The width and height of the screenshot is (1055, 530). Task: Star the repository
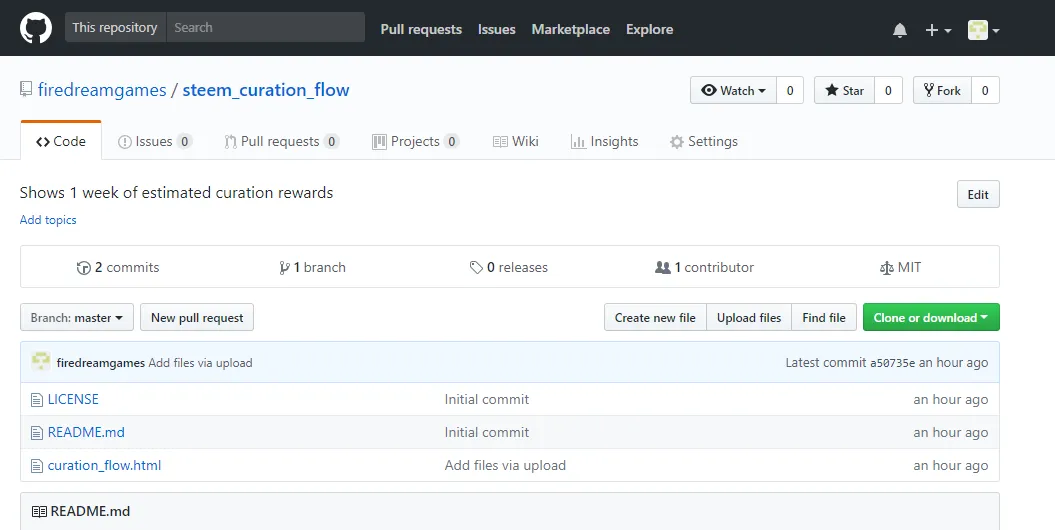844,90
